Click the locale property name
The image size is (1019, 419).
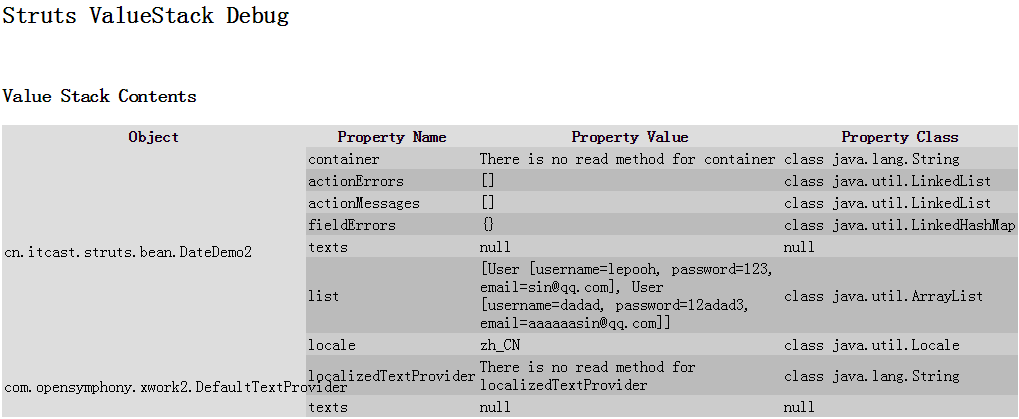332,345
